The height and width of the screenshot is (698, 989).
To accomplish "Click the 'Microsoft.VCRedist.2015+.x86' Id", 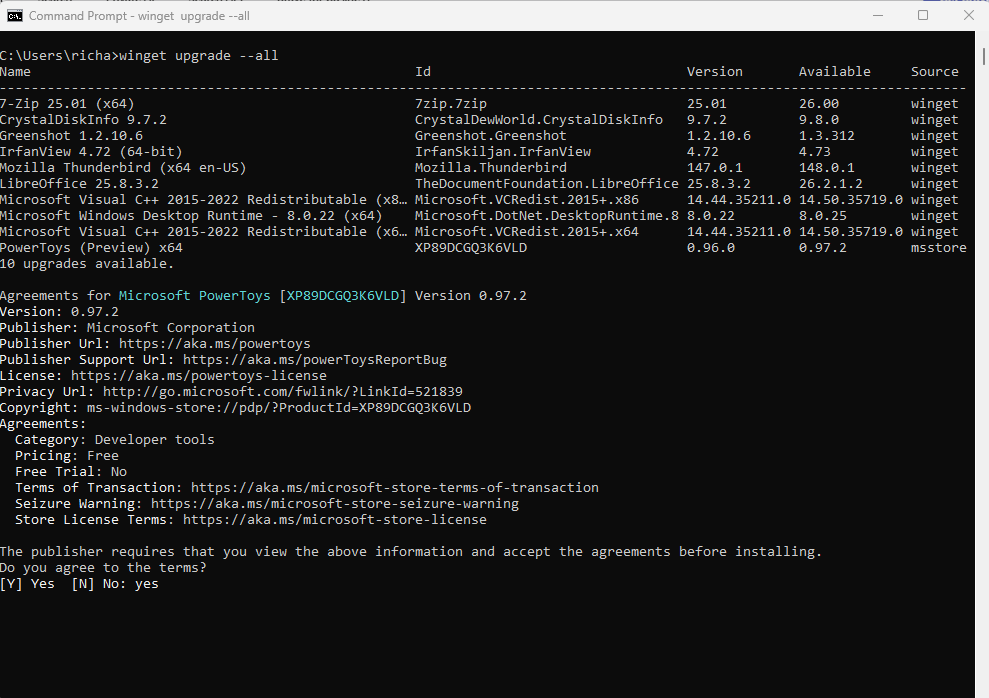I will (527, 200).
